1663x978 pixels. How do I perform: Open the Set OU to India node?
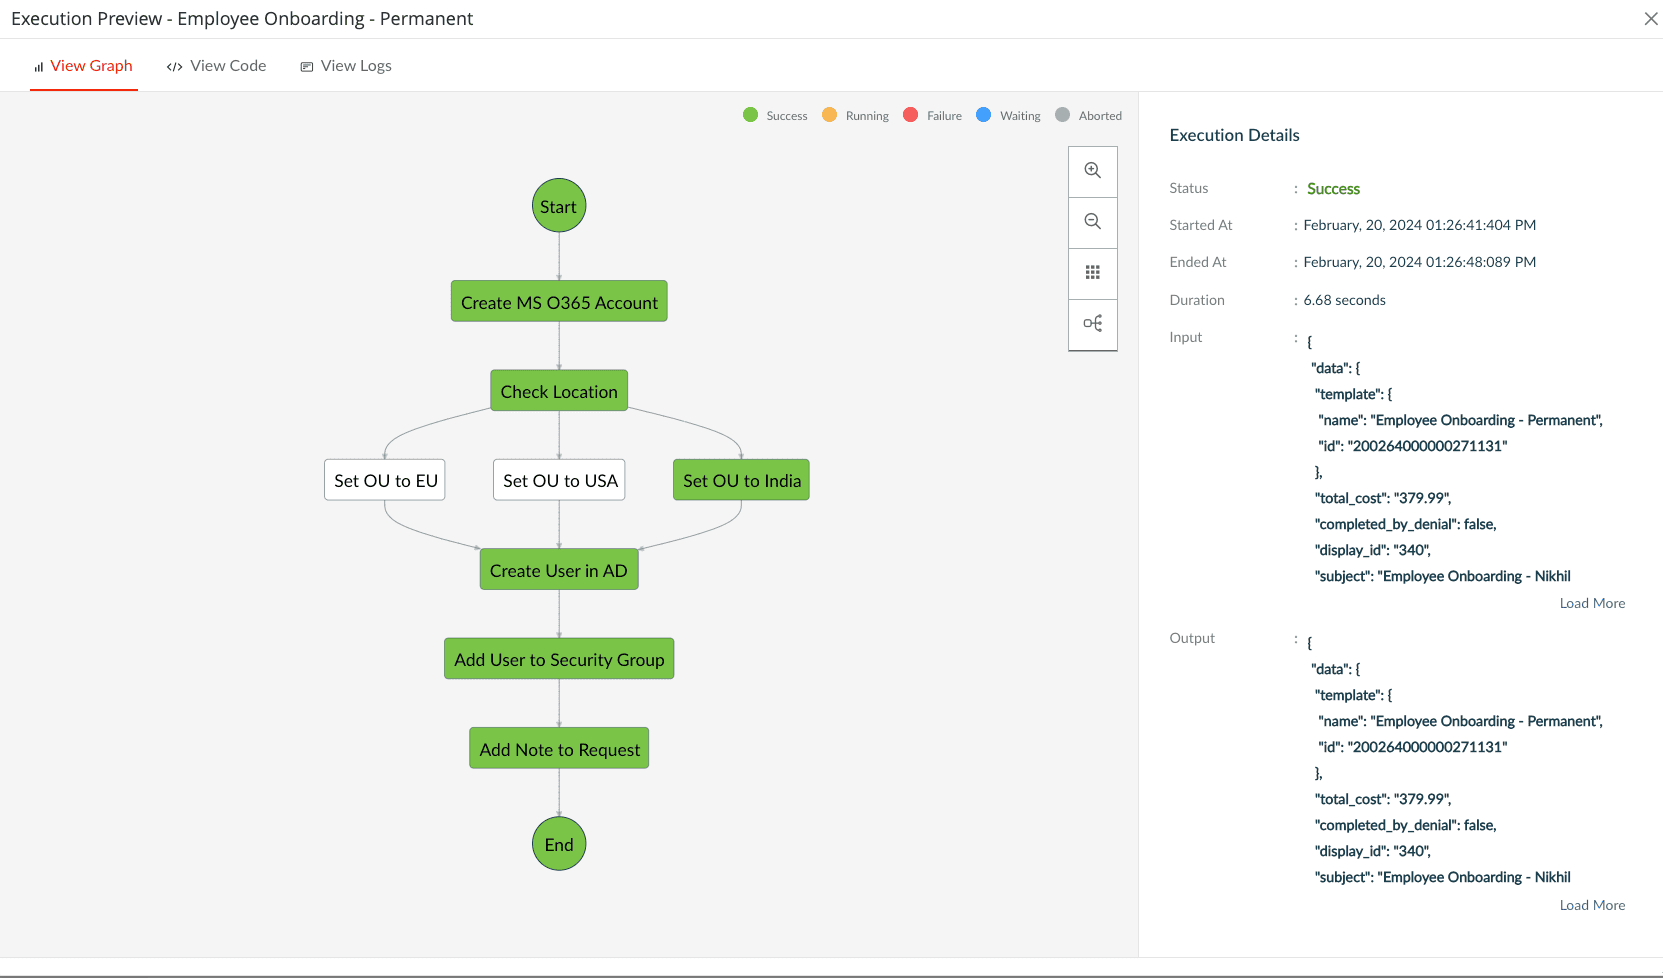741,480
